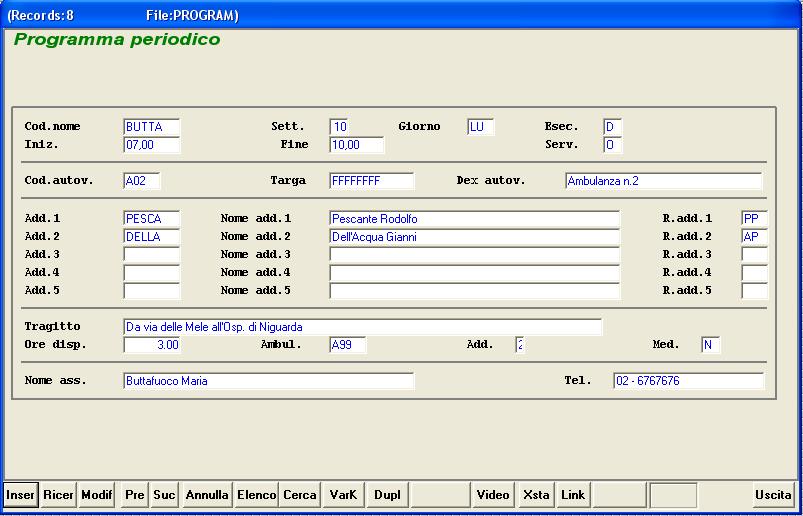
Task: Select the R.add.1 field showing PP
Action: click(x=754, y=219)
